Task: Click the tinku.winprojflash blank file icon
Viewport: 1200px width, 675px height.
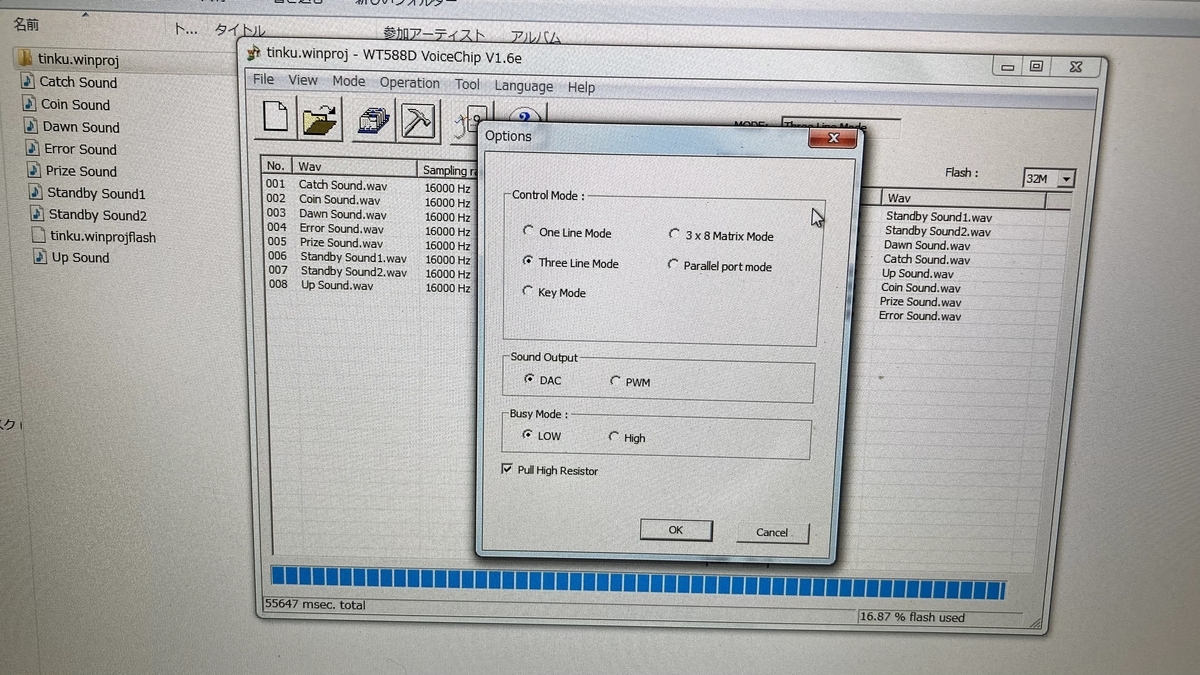Action: [x=40, y=236]
